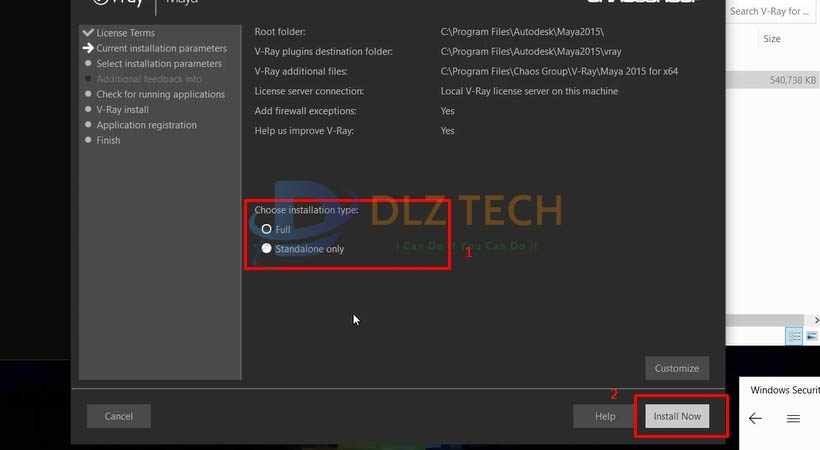Click the Add firewall exceptions label

pos(305,111)
